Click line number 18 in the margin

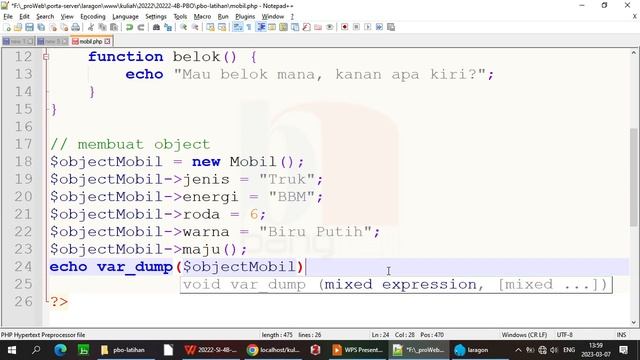point(23,162)
